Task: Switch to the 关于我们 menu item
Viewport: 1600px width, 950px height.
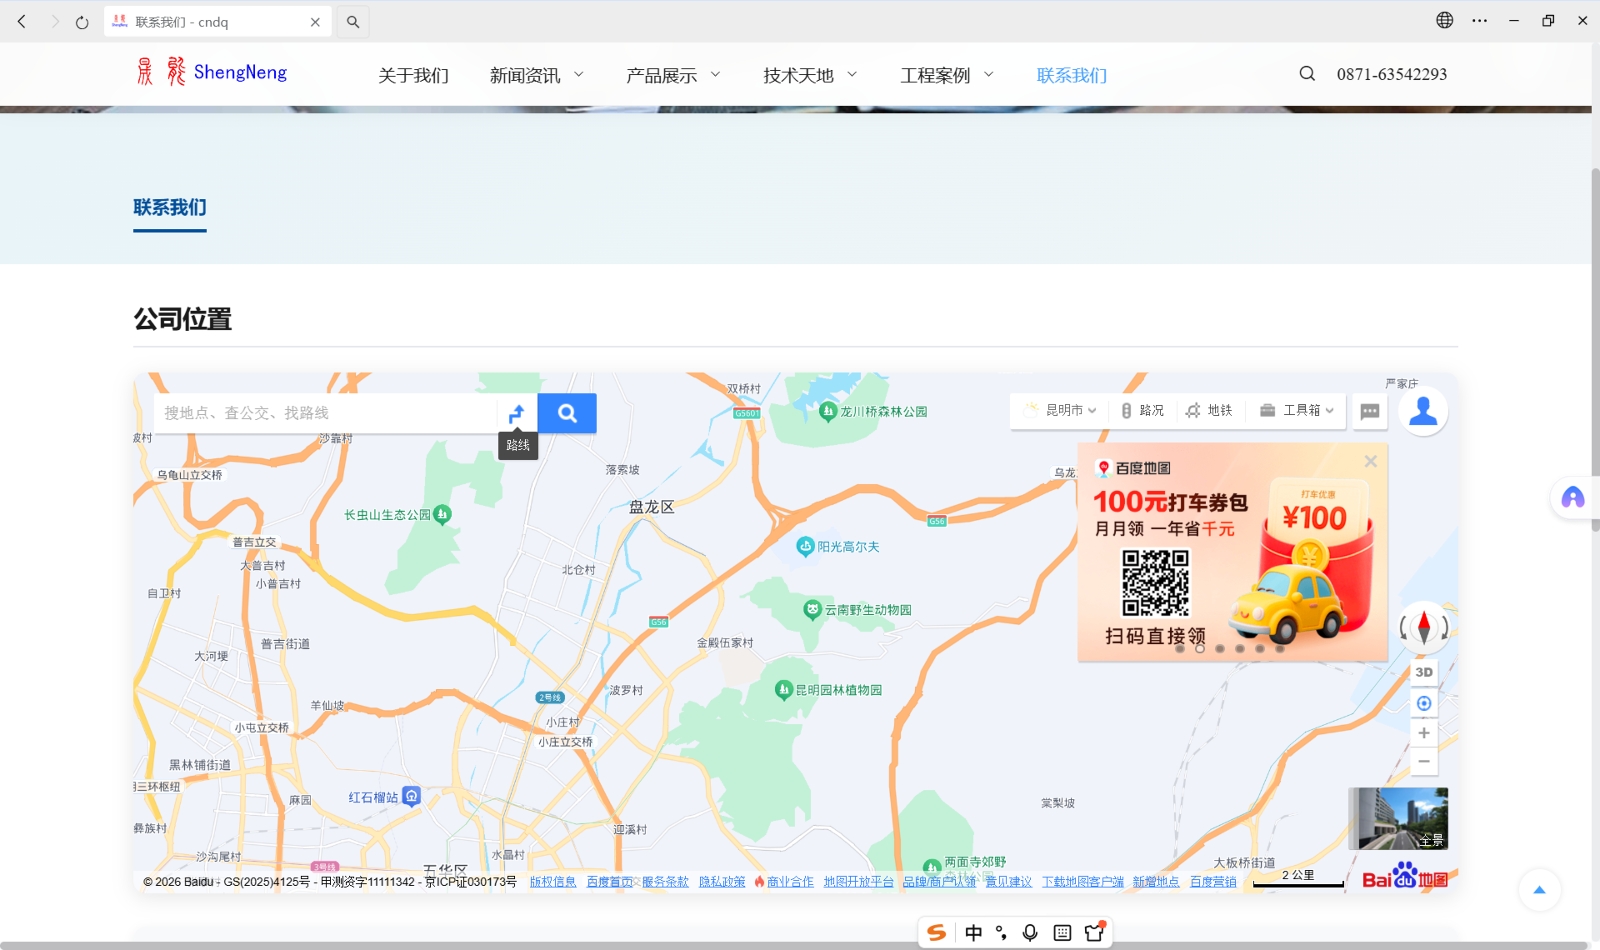Action: (412, 74)
